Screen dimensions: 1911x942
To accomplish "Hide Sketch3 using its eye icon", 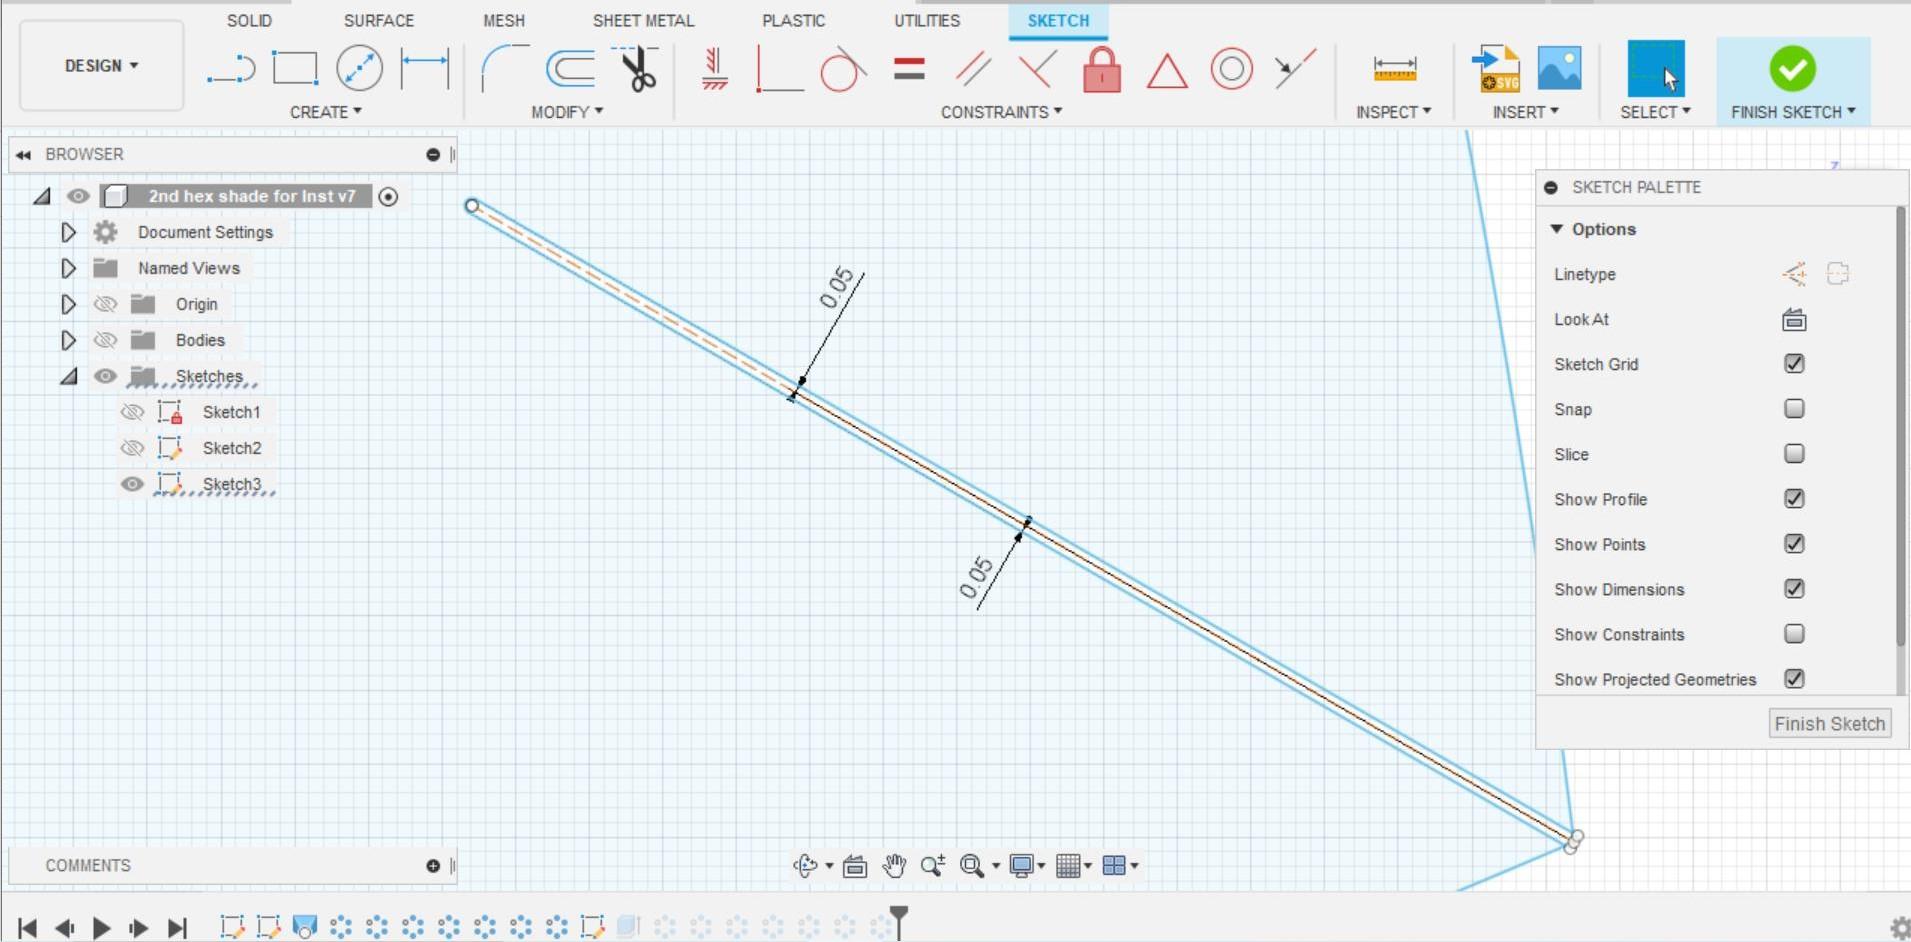I will pos(132,484).
